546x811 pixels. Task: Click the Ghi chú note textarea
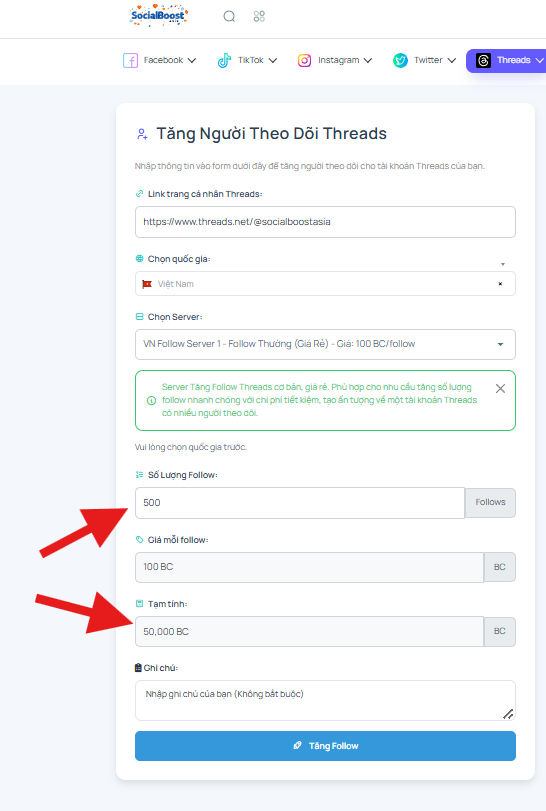325,700
